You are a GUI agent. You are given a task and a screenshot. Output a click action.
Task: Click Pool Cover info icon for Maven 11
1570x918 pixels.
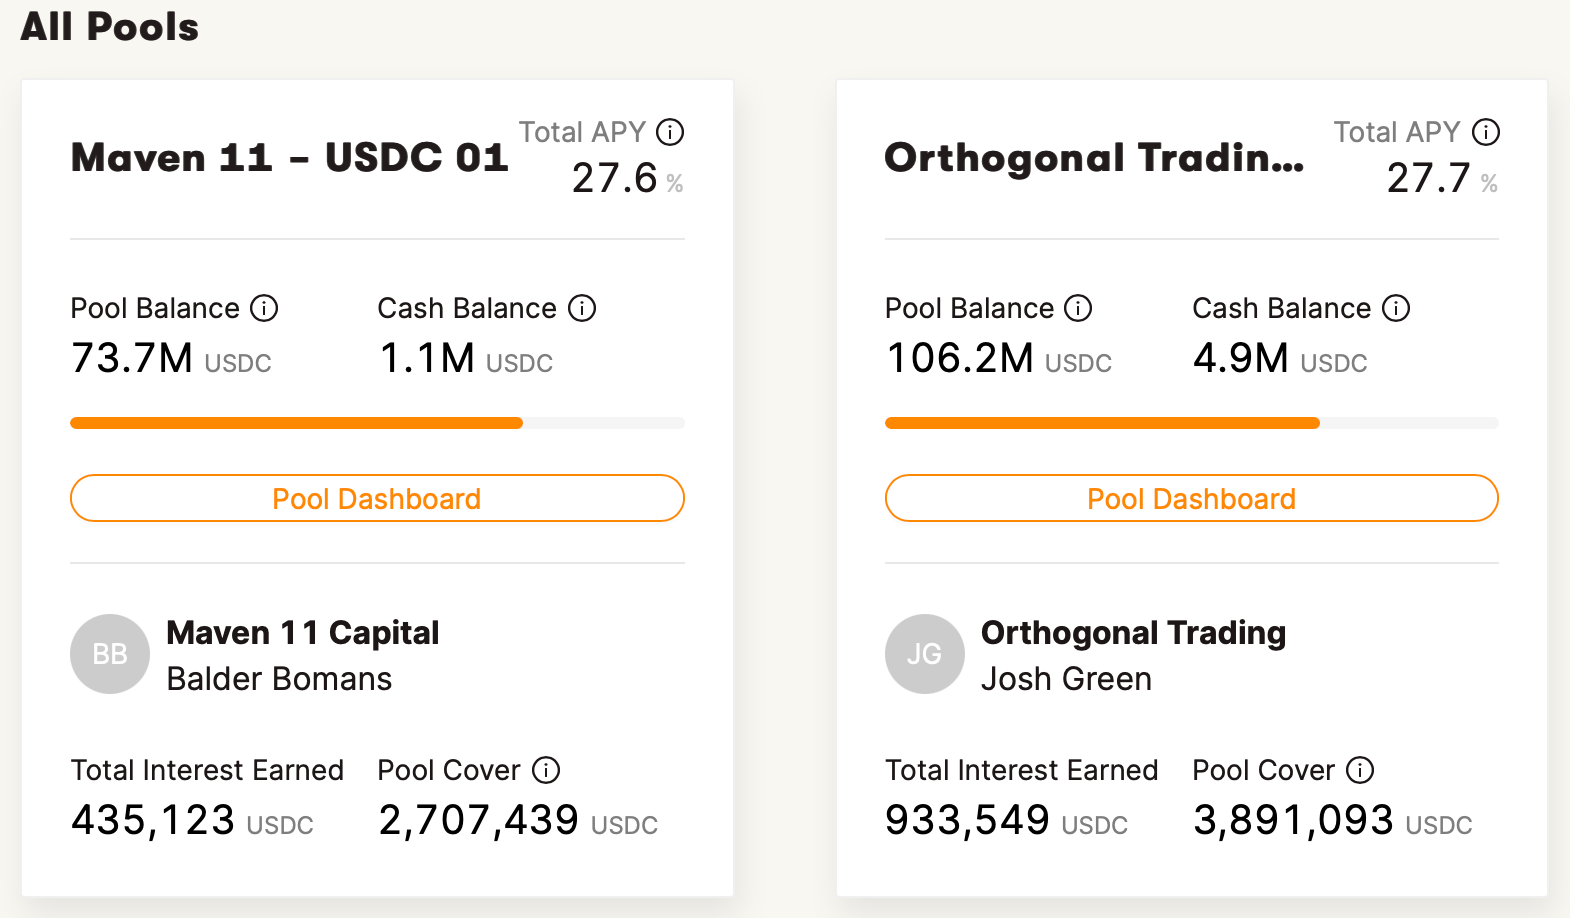(546, 770)
